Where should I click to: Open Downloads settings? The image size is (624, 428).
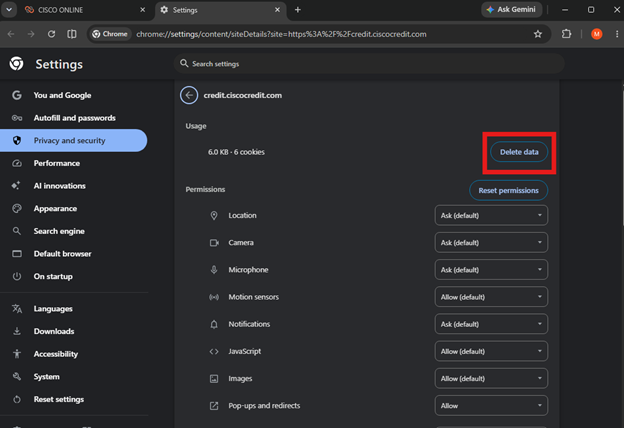click(74, 331)
